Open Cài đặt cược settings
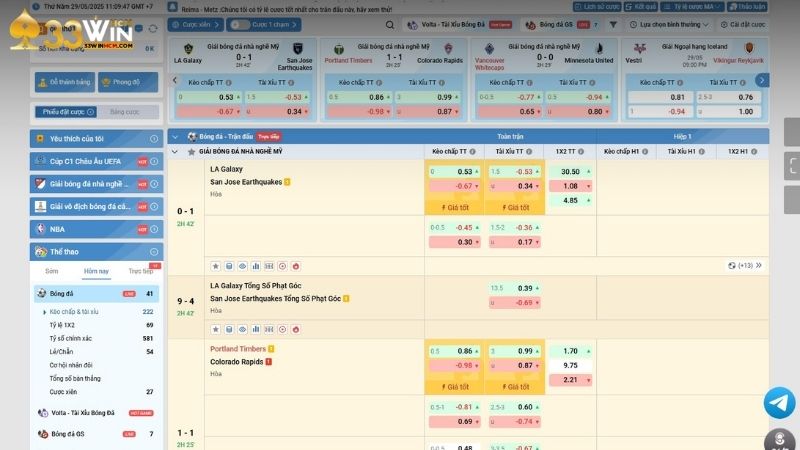 tap(743, 24)
